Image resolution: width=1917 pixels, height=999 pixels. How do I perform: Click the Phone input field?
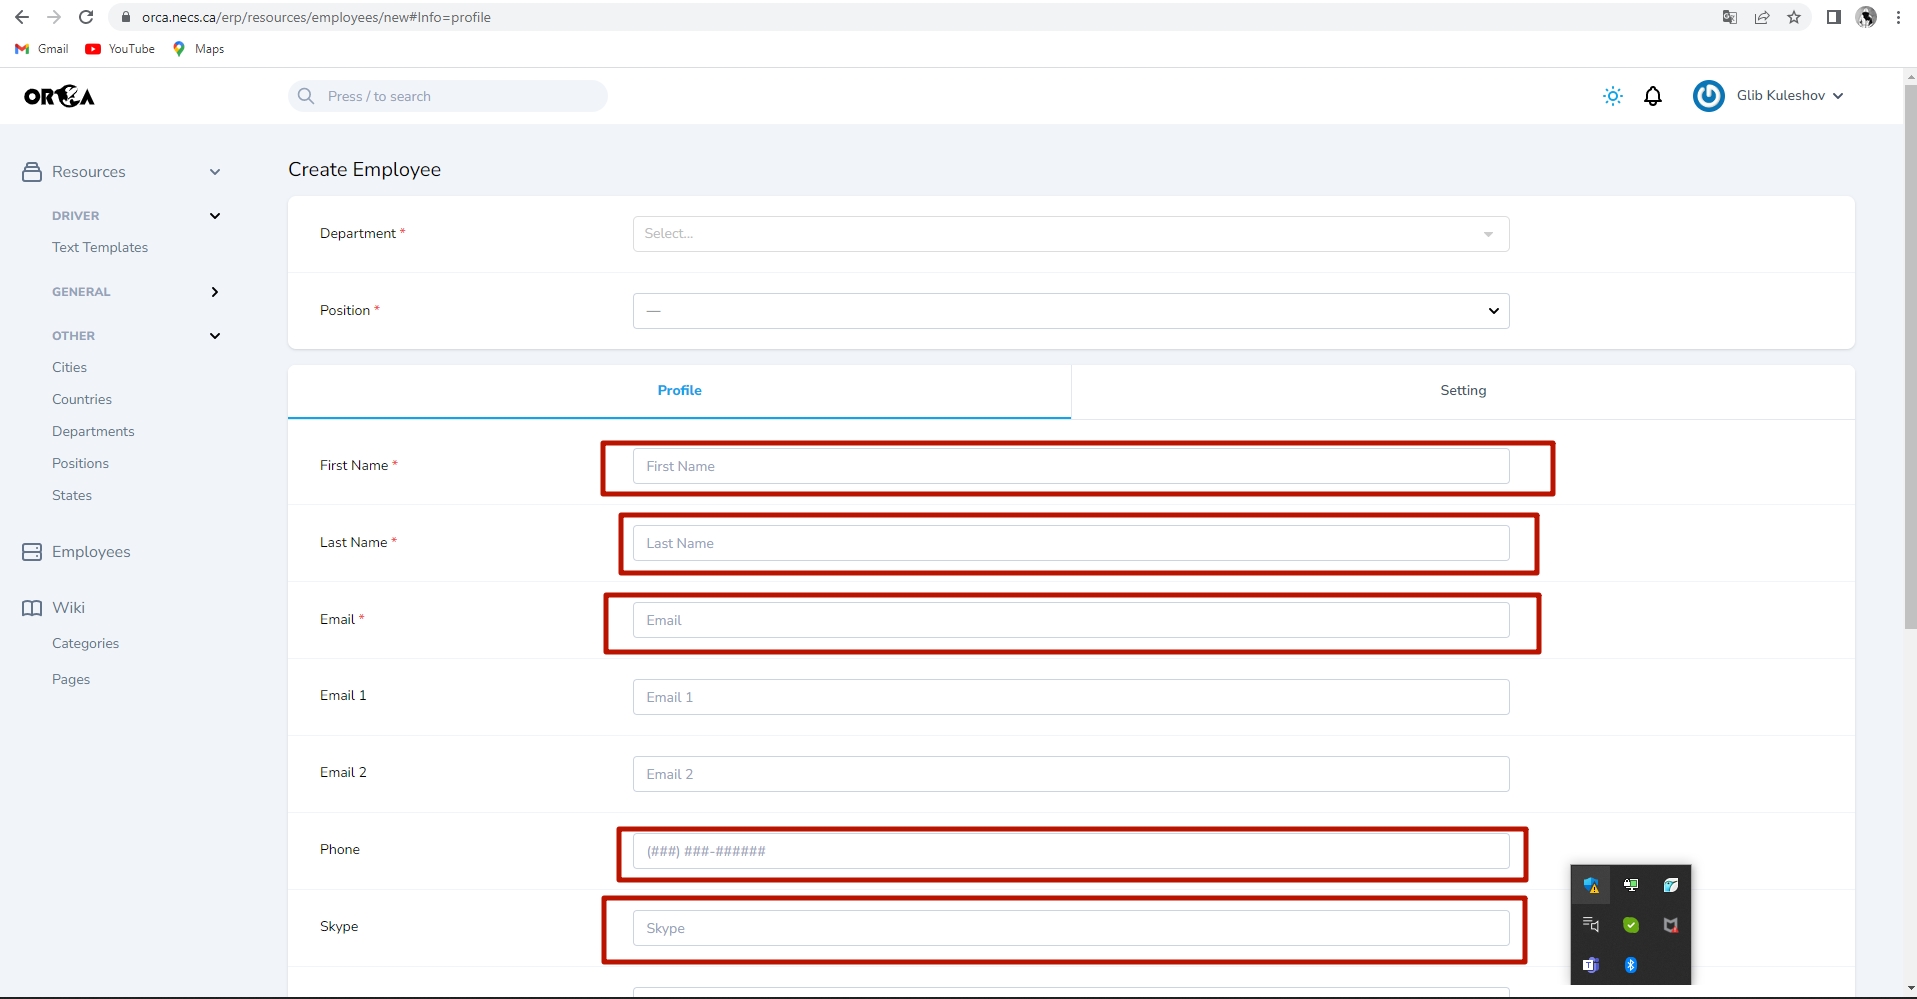pos(1071,851)
